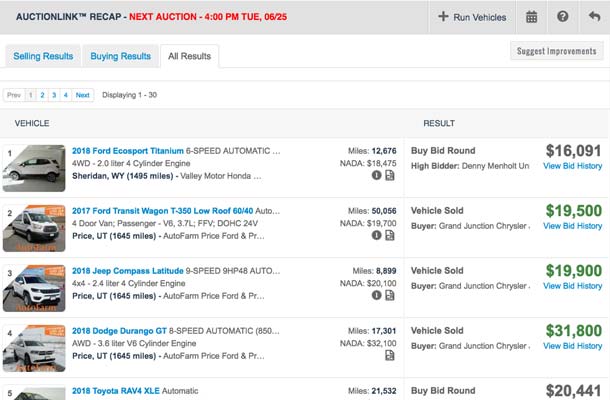The height and width of the screenshot is (400, 610).
Task: Click the $19,500 sold price
Action: pos(573,211)
